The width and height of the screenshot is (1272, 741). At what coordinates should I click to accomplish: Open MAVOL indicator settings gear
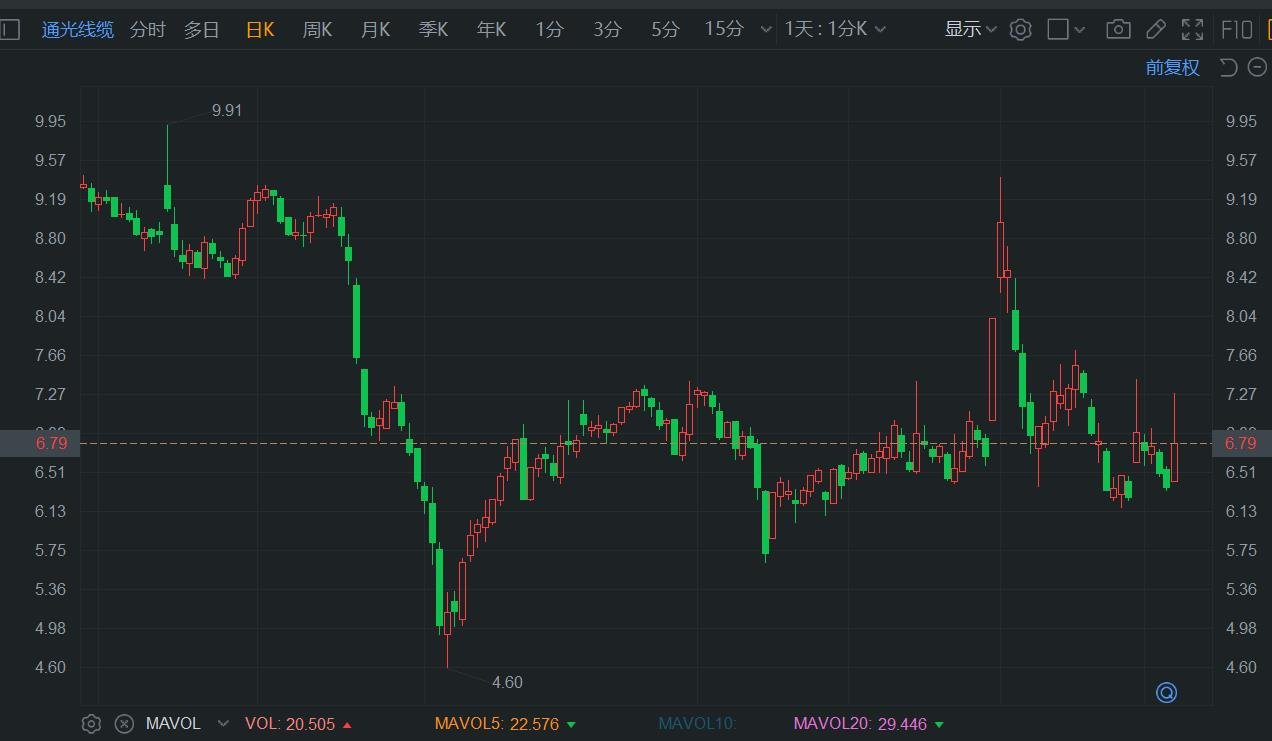click(x=91, y=723)
